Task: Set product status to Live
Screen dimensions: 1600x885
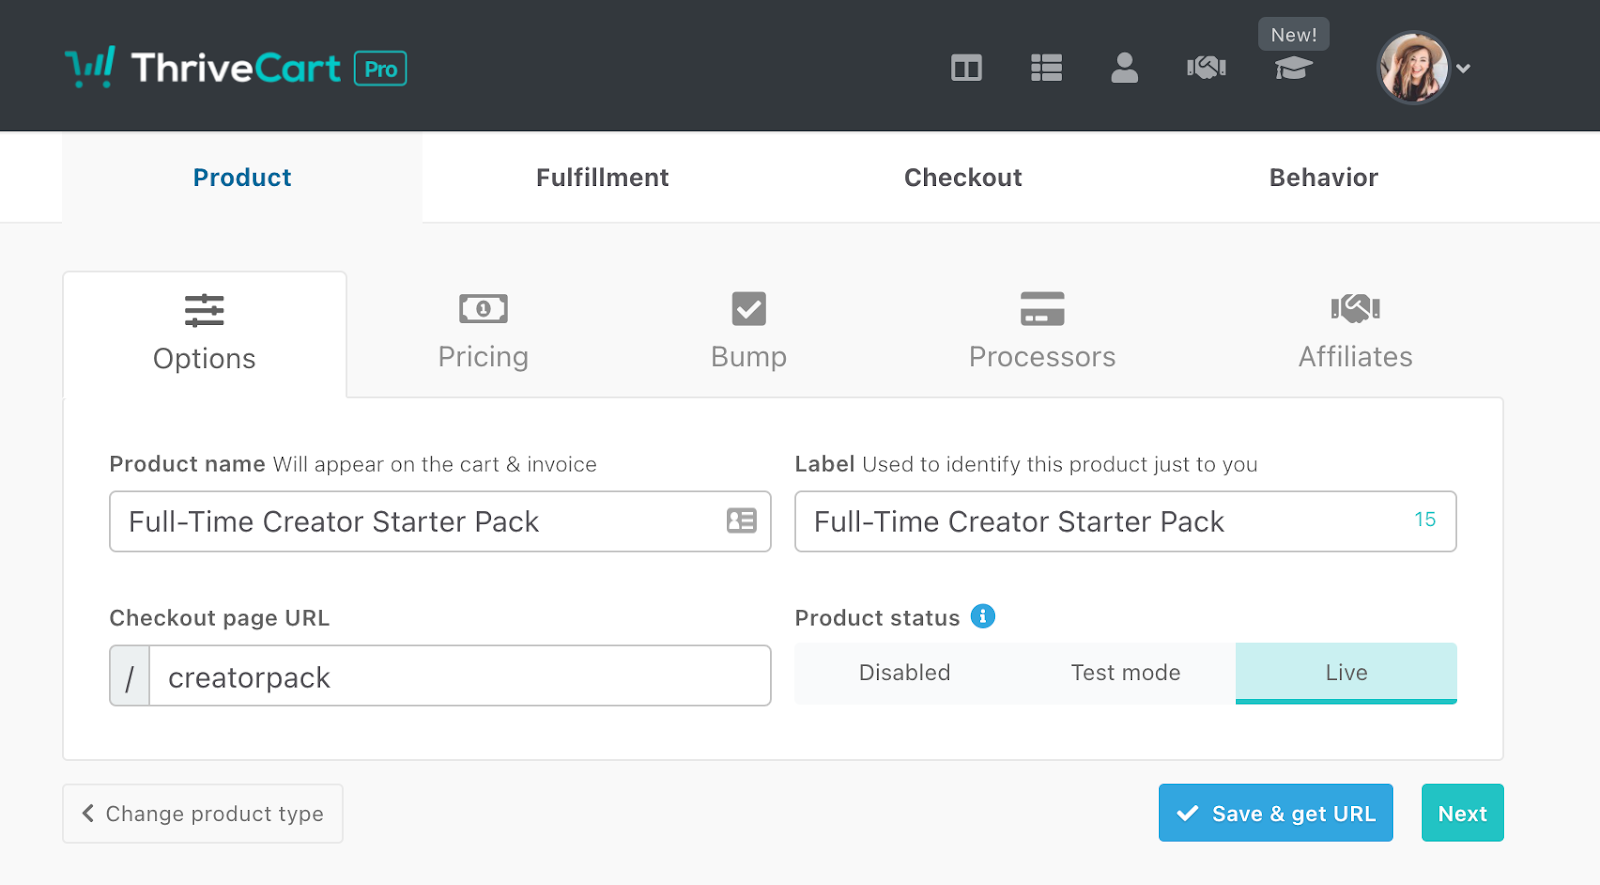Action: pos(1346,673)
